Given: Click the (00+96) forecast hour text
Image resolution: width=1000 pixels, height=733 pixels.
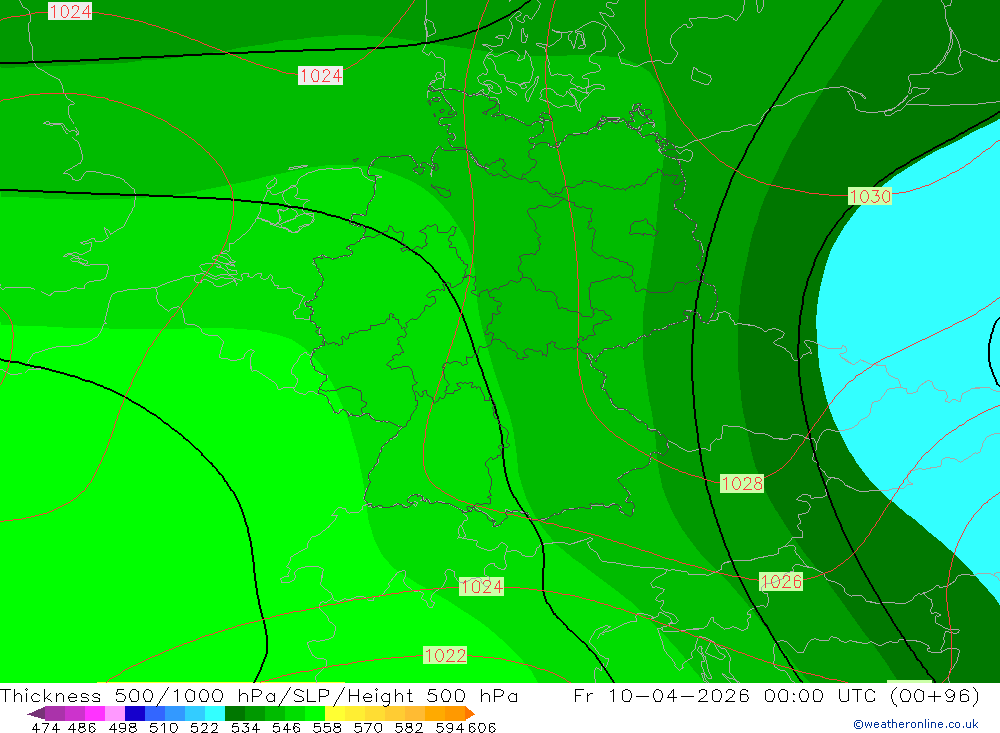Looking at the screenshot, I should click(934, 695).
